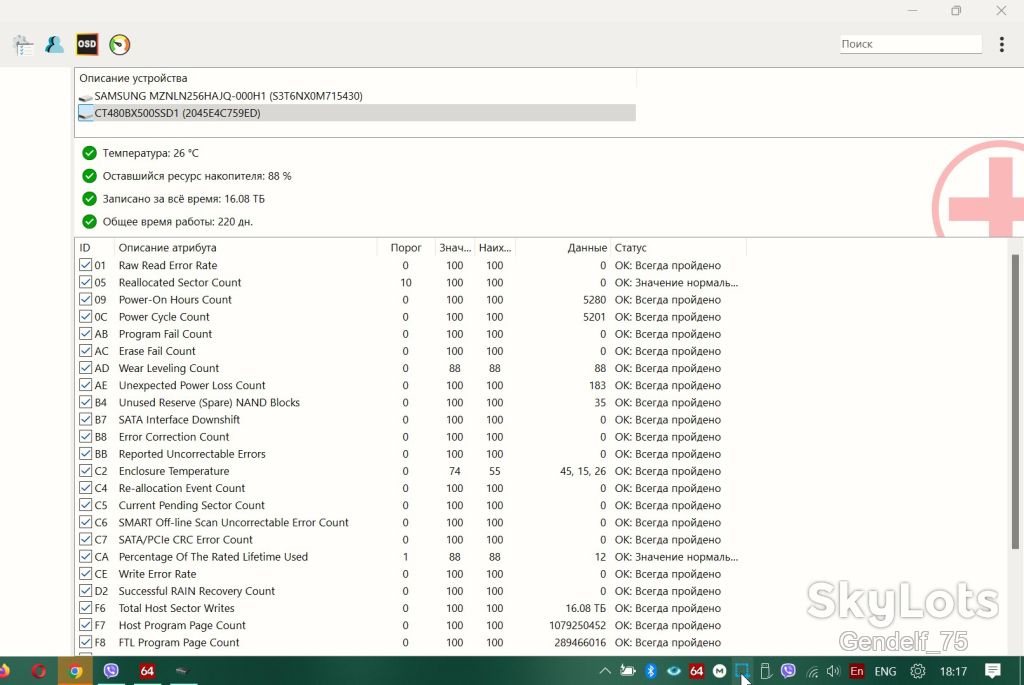Open the settings gear in the taskbar

point(918,671)
